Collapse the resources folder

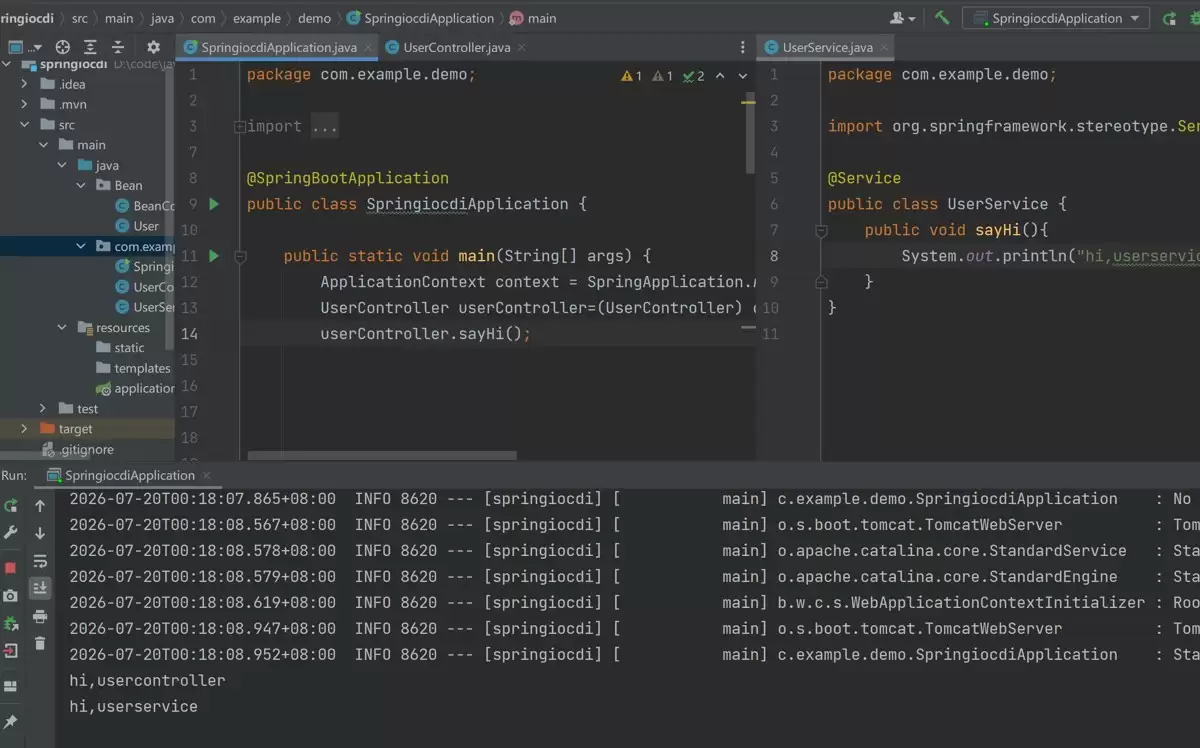[62, 328]
